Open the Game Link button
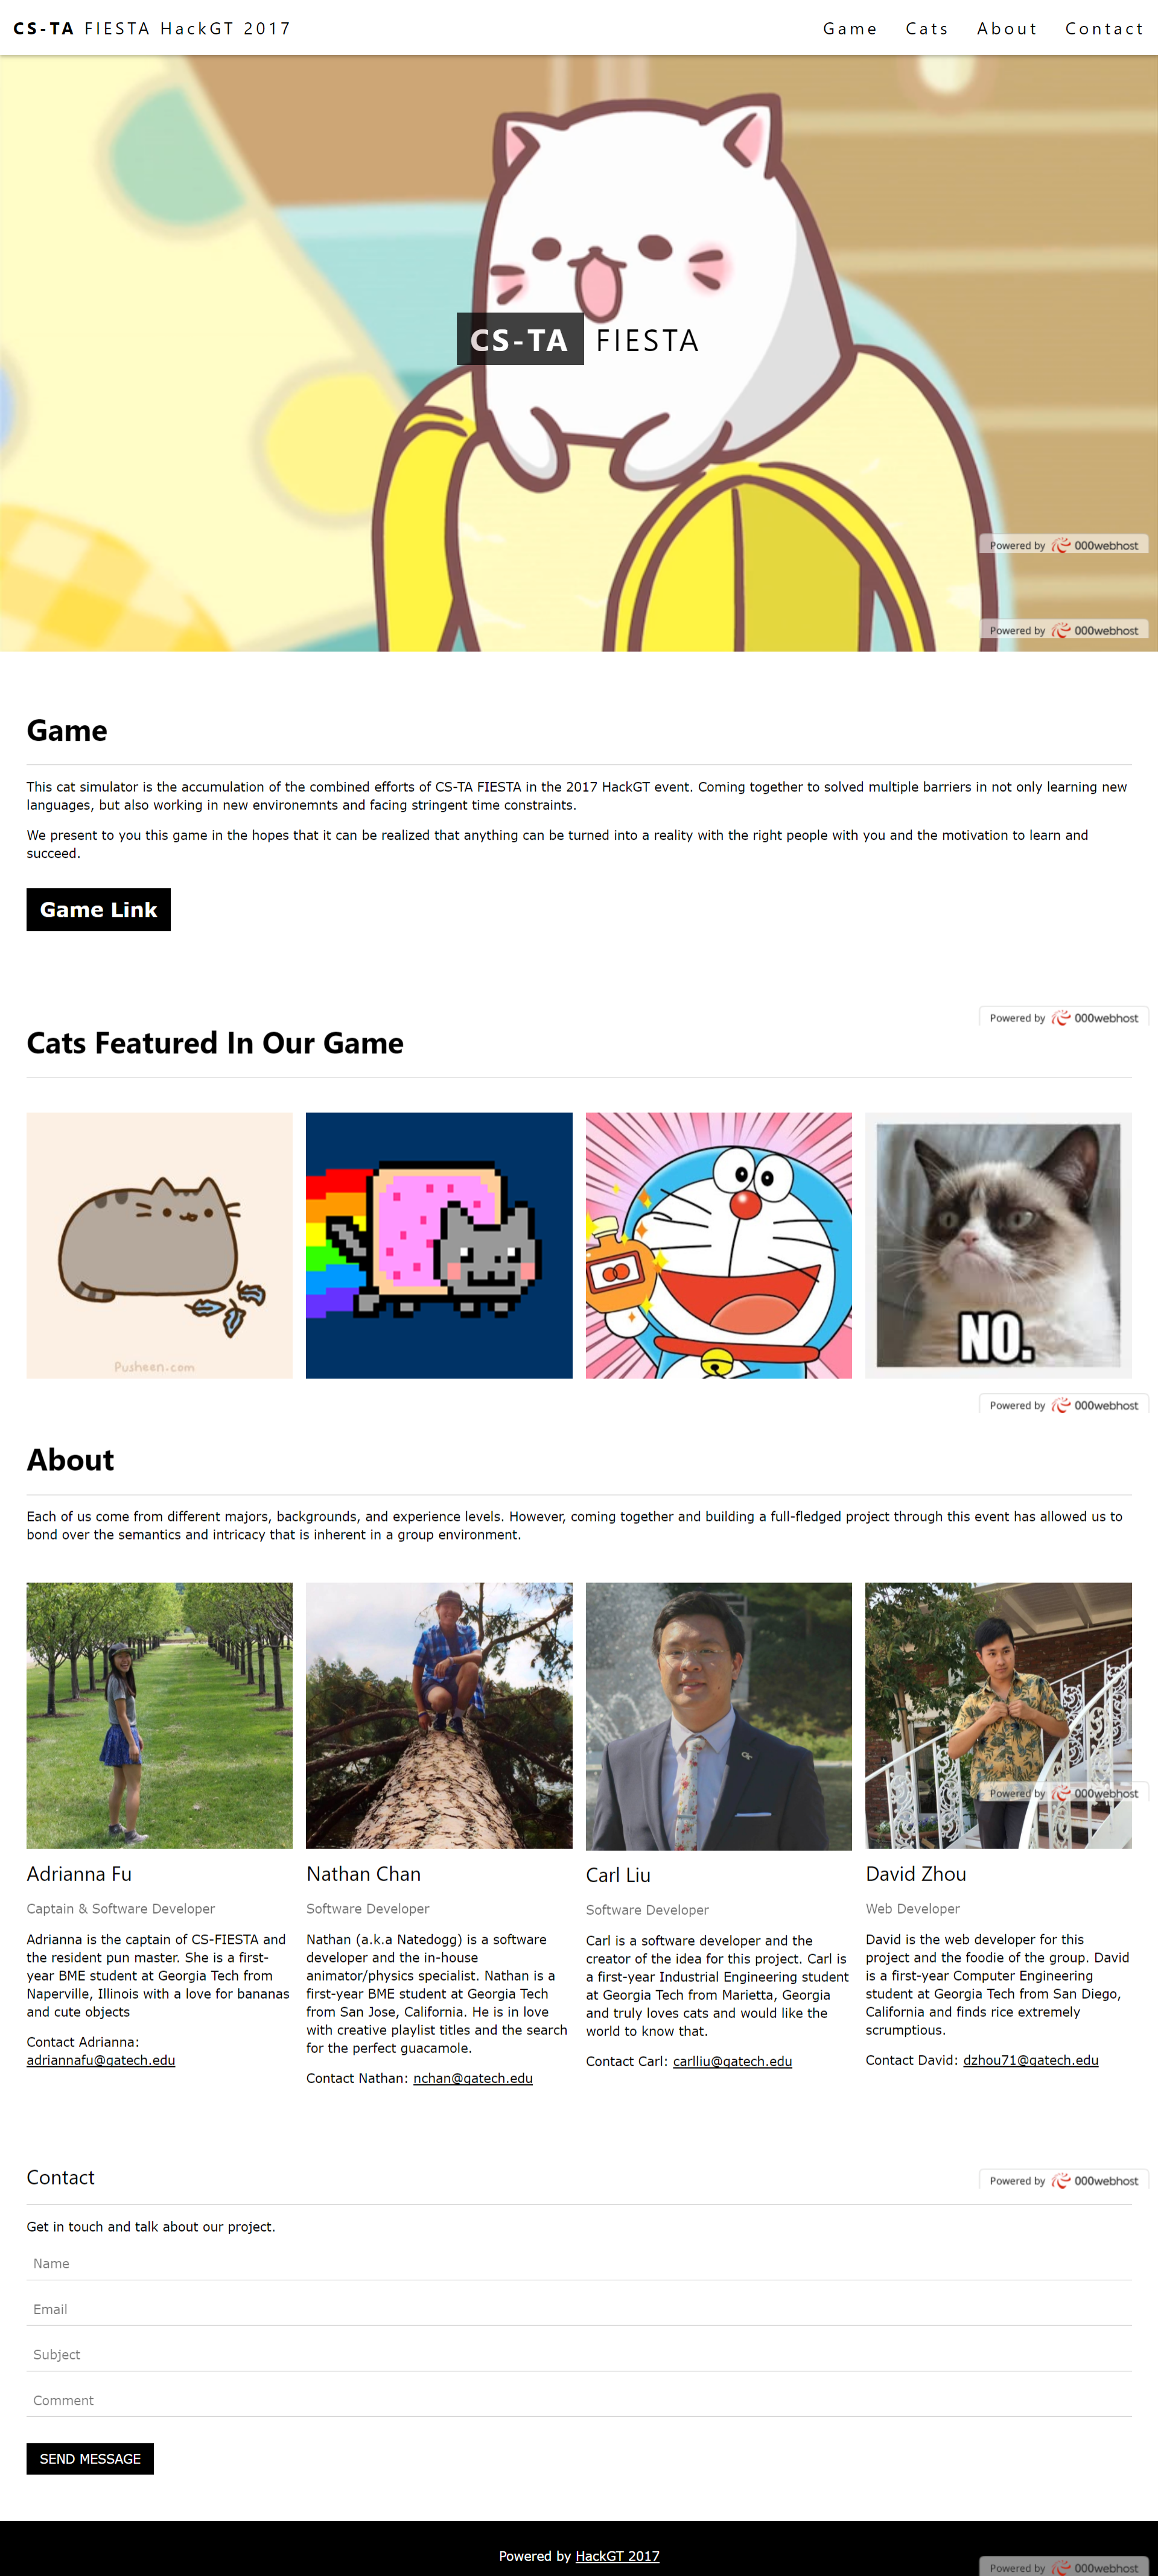This screenshot has height=2576, width=1158. 98,909
